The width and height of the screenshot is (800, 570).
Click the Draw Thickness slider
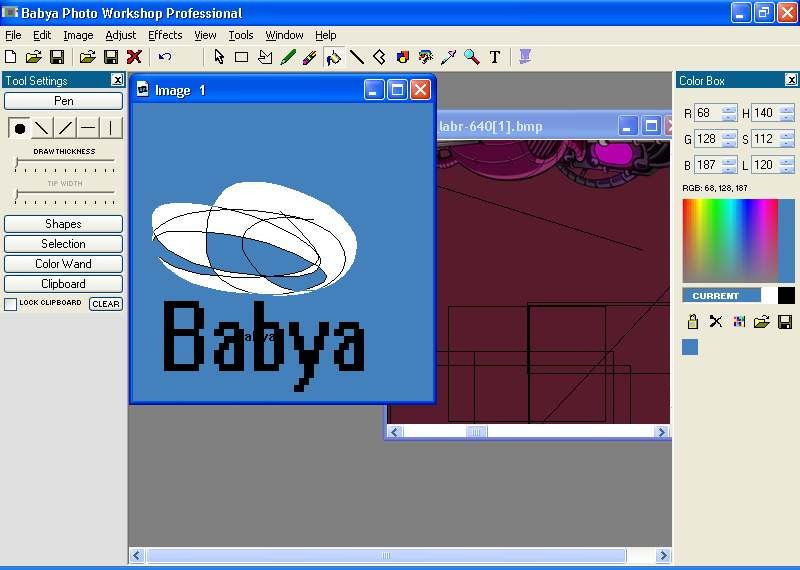[65, 162]
